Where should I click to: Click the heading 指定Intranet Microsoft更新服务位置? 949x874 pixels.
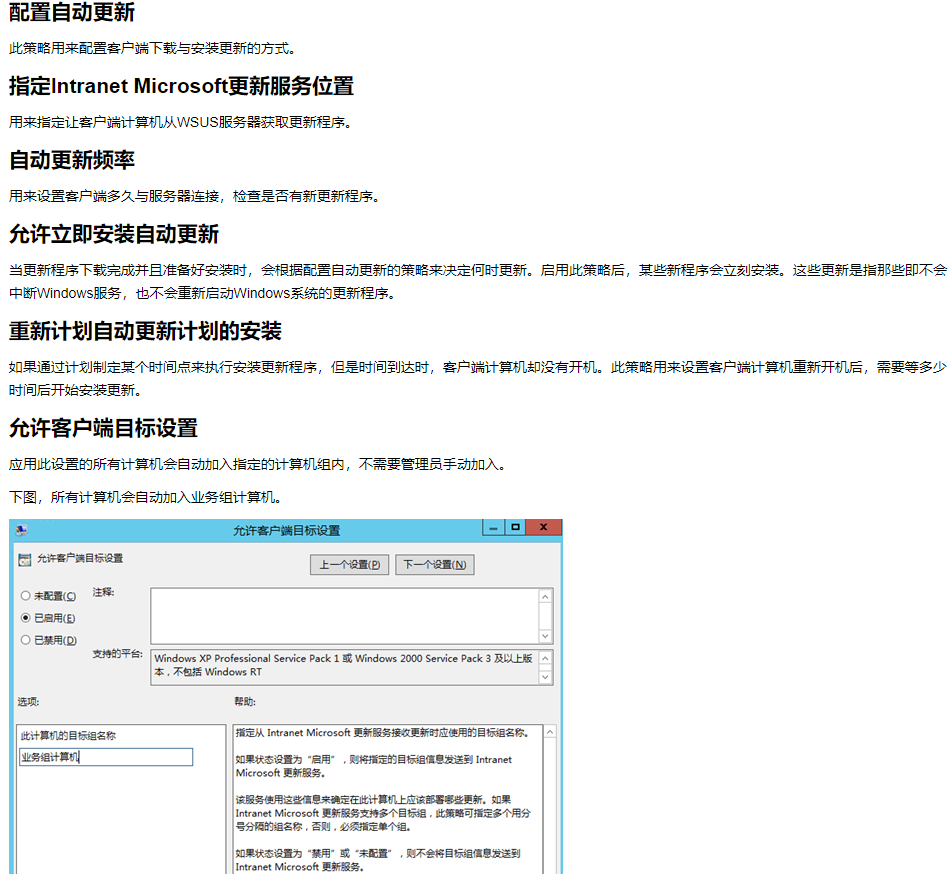(182, 86)
